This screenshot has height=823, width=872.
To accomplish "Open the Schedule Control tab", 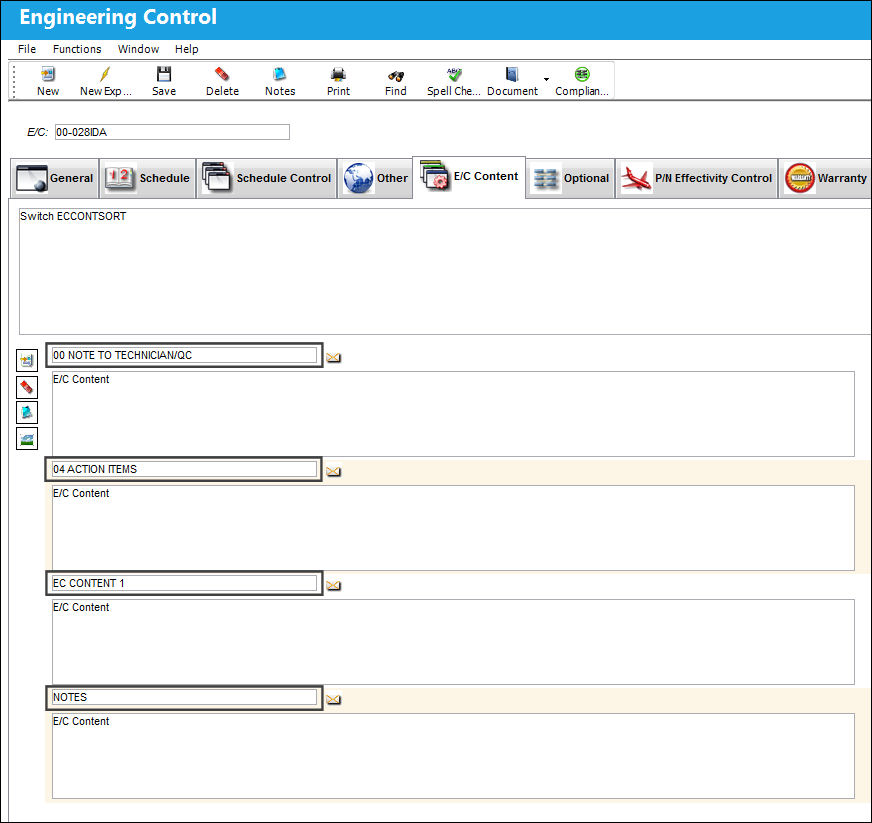I will (x=266, y=178).
